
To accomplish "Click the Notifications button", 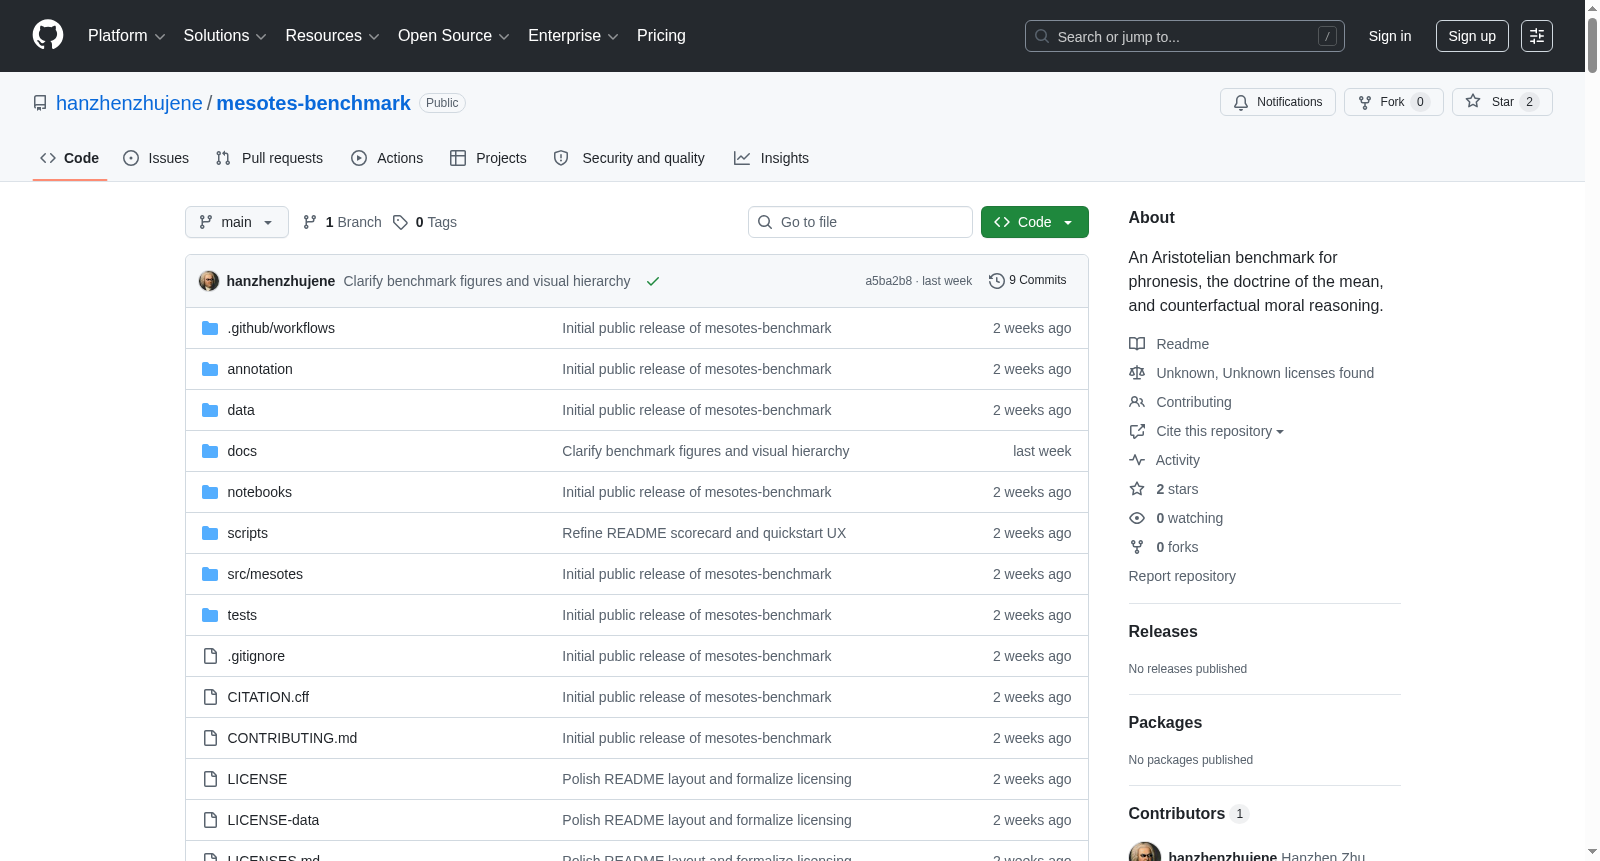I will click(x=1278, y=102).
